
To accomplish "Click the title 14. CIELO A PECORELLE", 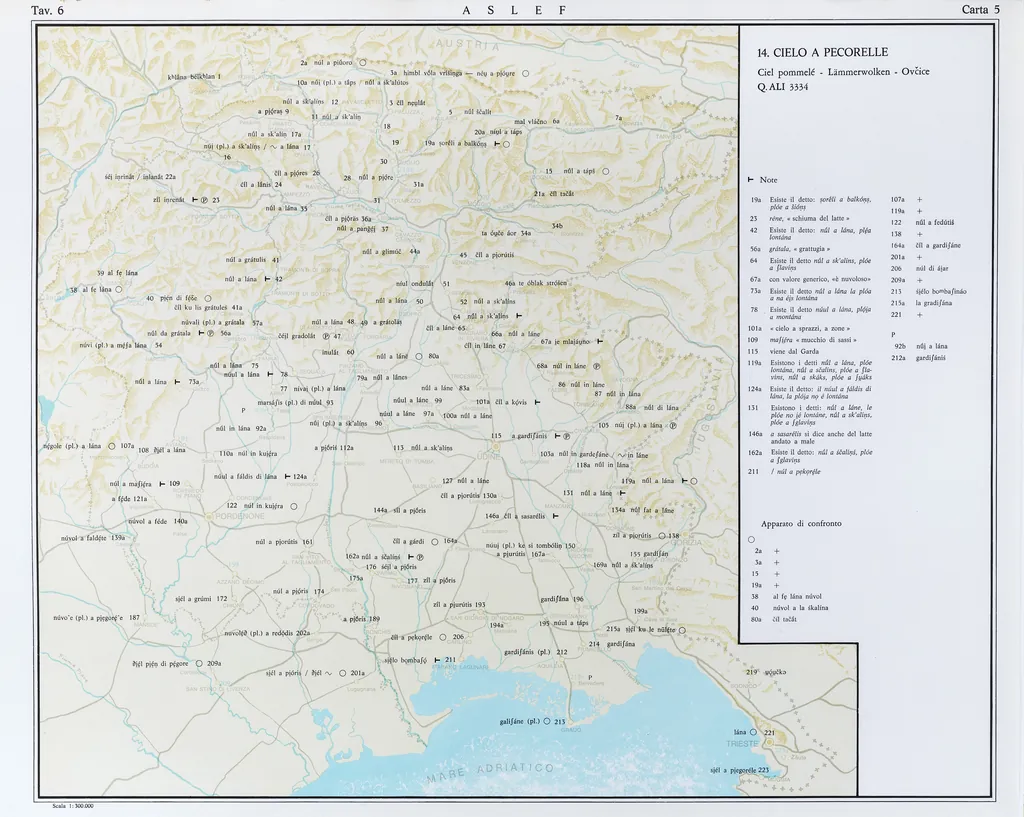I will tap(822, 53).
